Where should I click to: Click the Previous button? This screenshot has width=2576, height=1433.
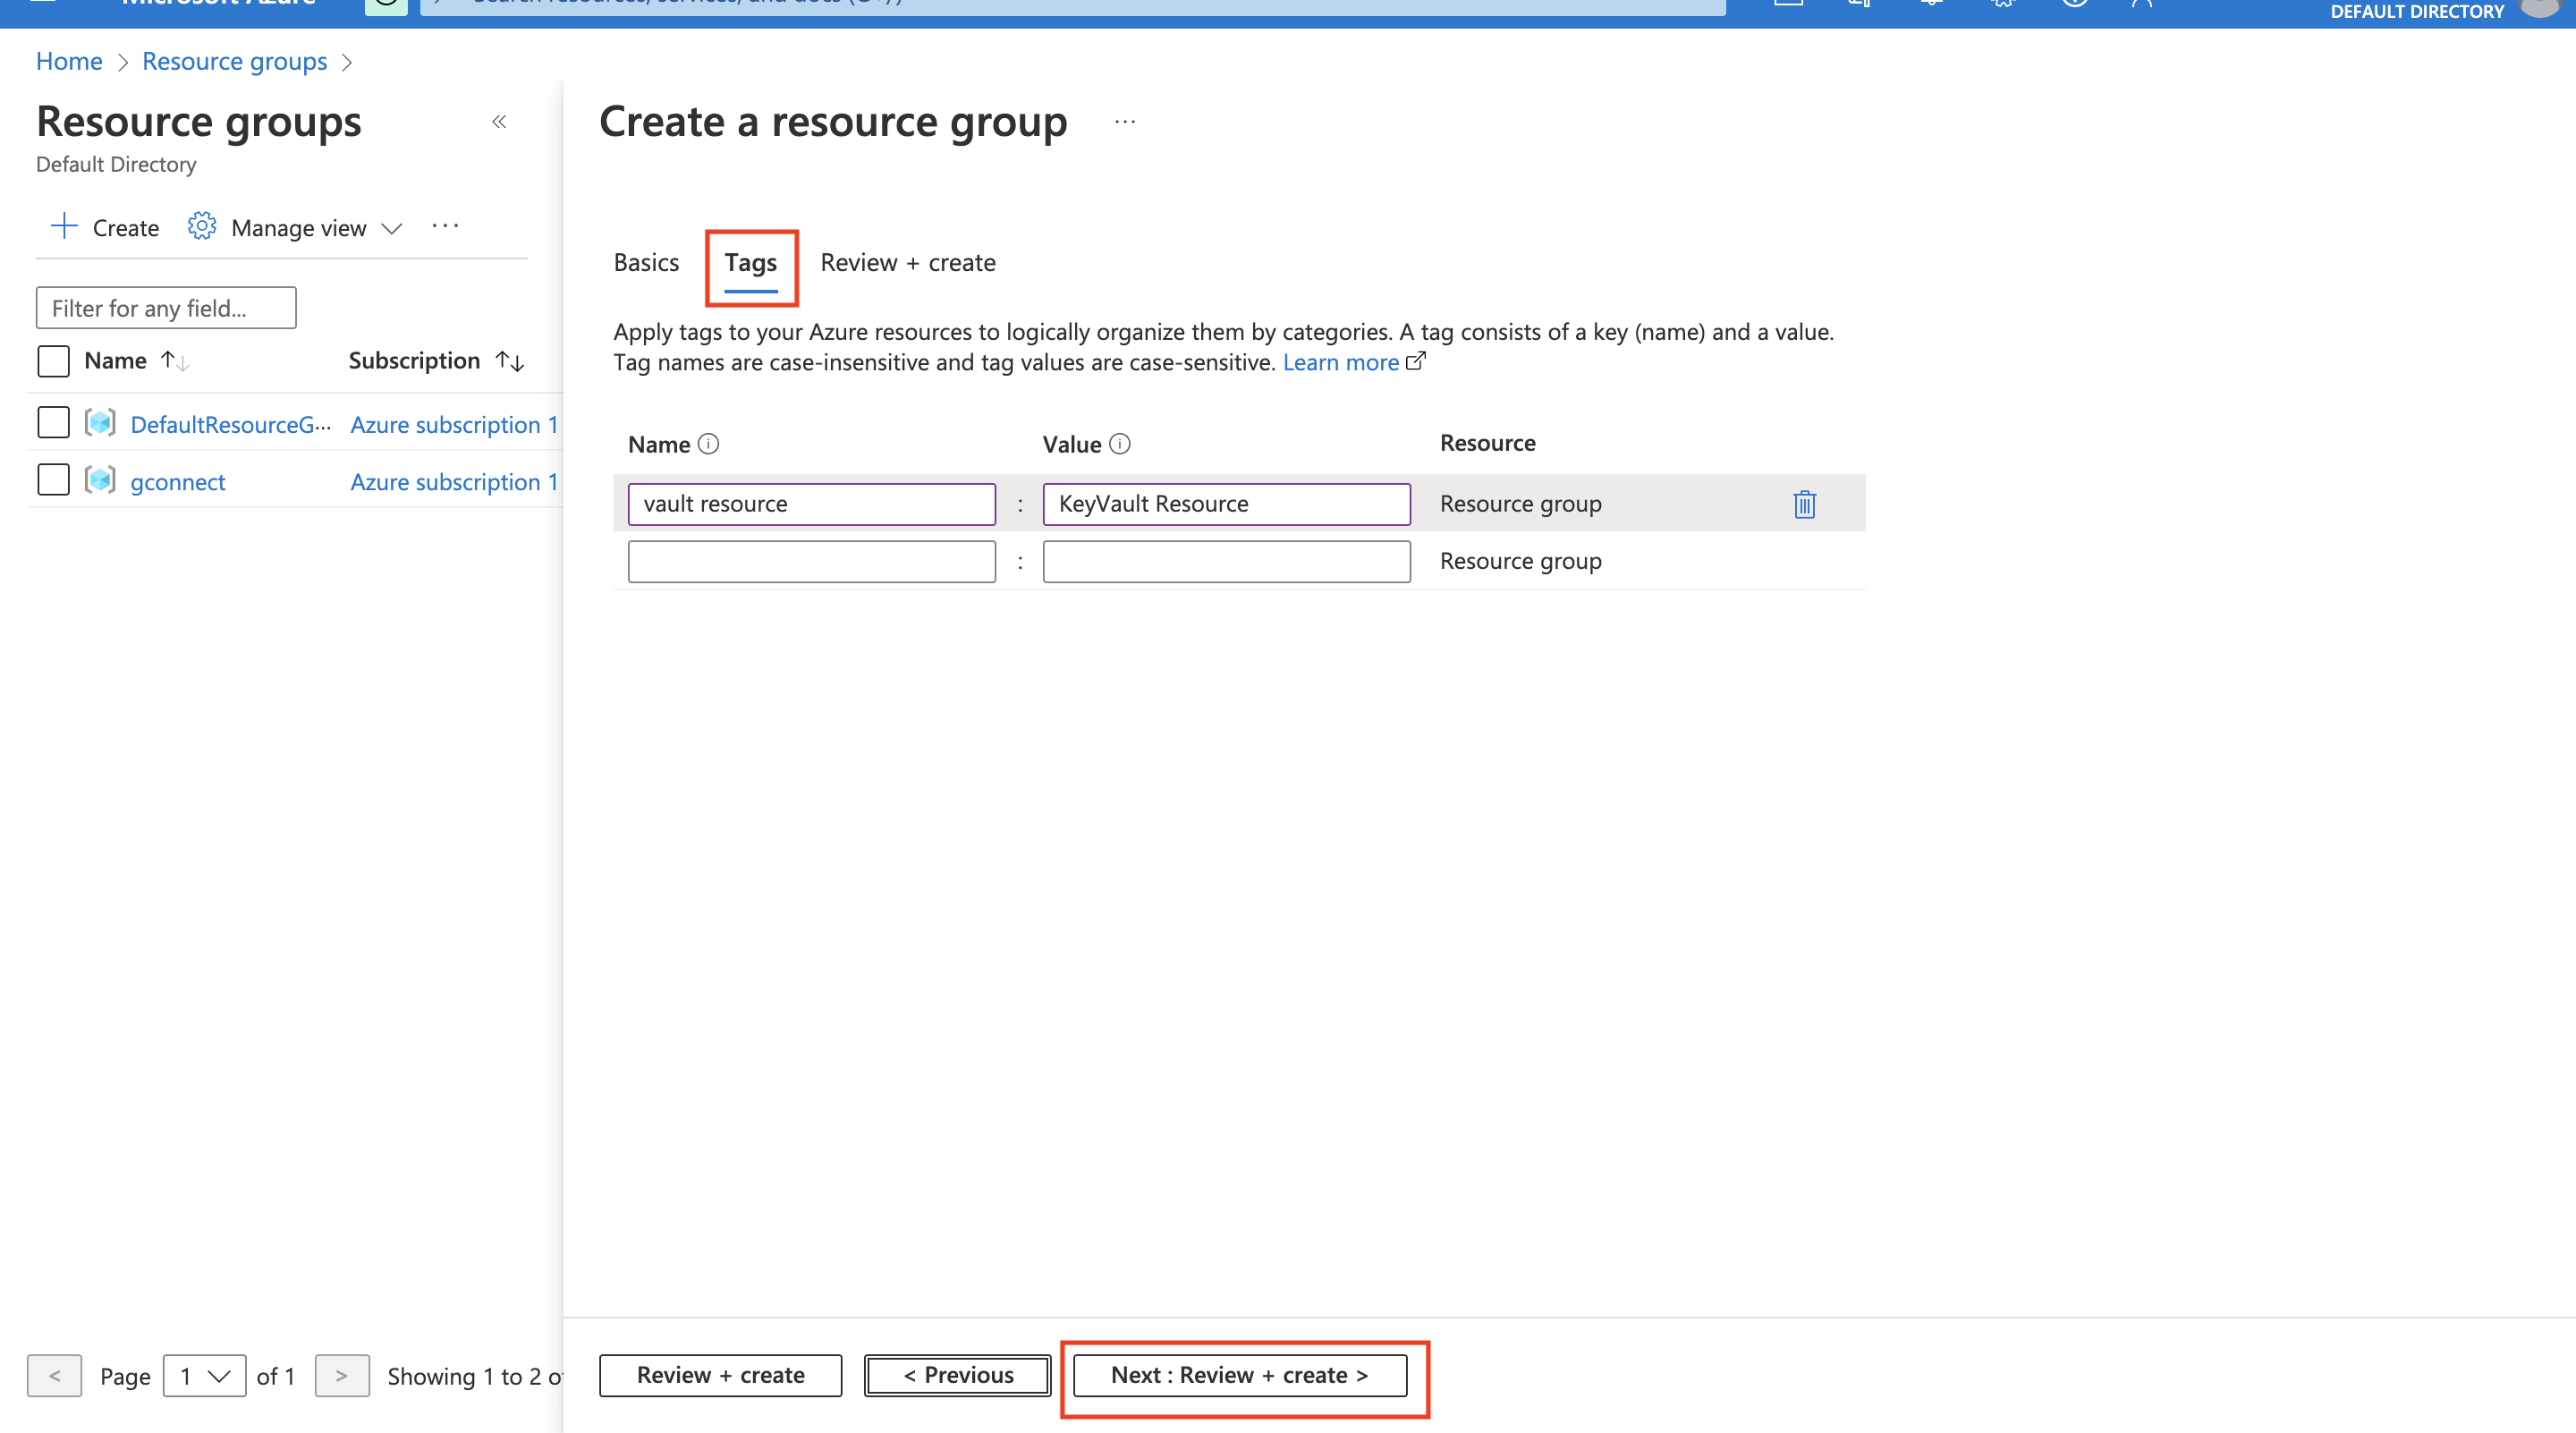pos(957,1376)
